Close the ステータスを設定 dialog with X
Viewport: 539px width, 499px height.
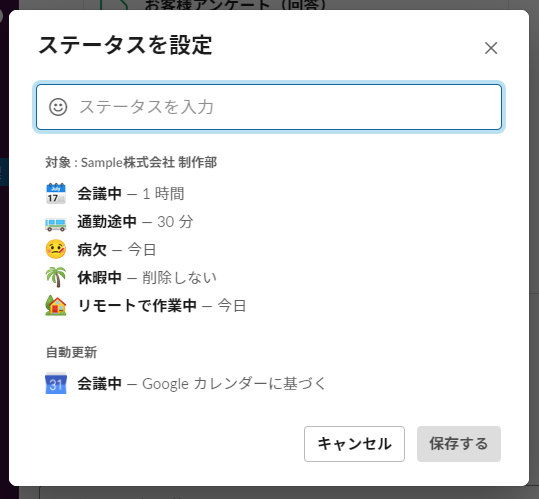[x=491, y=48]
